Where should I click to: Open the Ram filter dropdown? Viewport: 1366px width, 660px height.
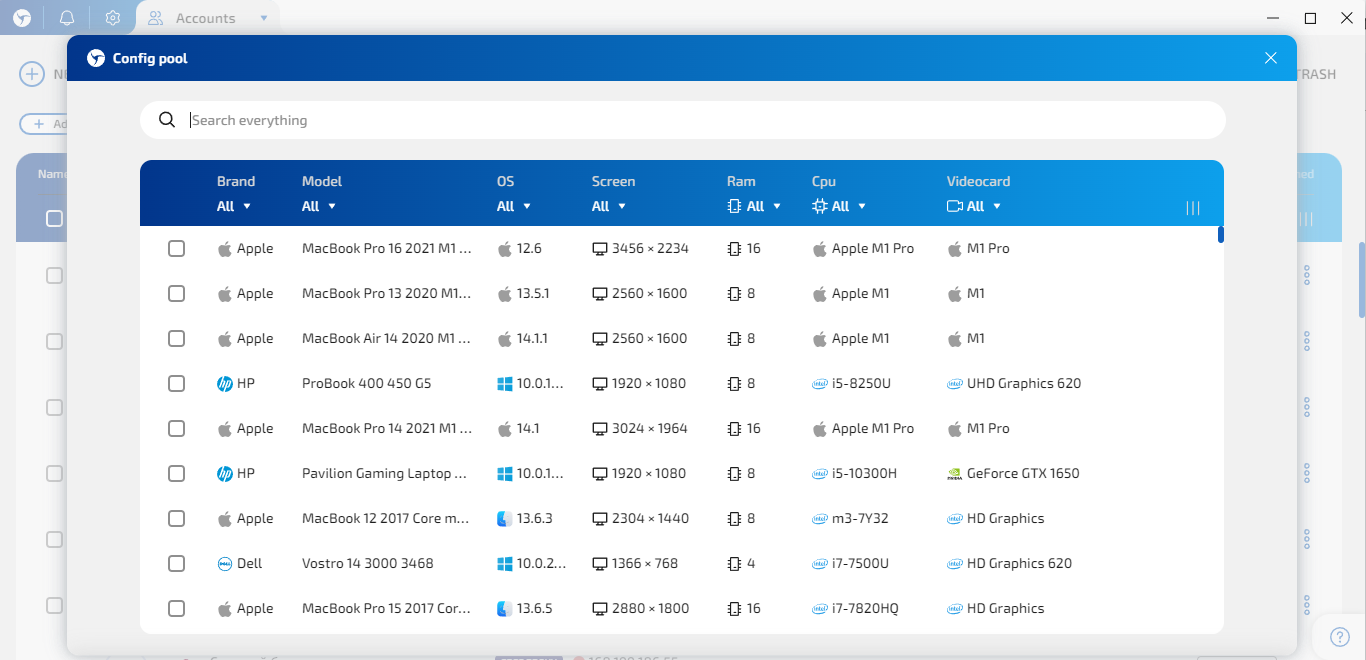(754, 206)
